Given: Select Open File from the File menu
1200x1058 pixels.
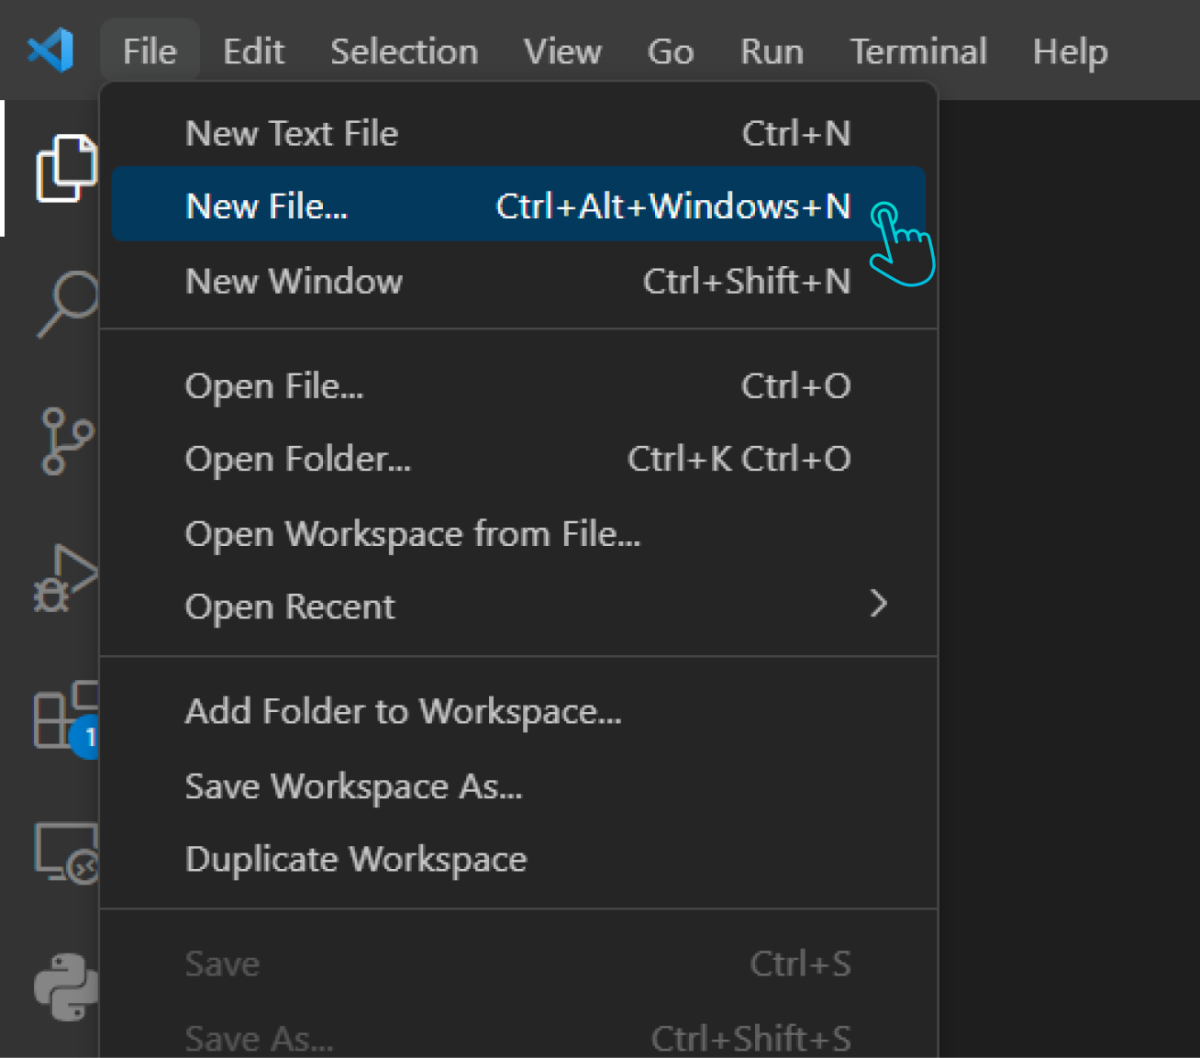Looking at the screenshot, I should [275, 386].
